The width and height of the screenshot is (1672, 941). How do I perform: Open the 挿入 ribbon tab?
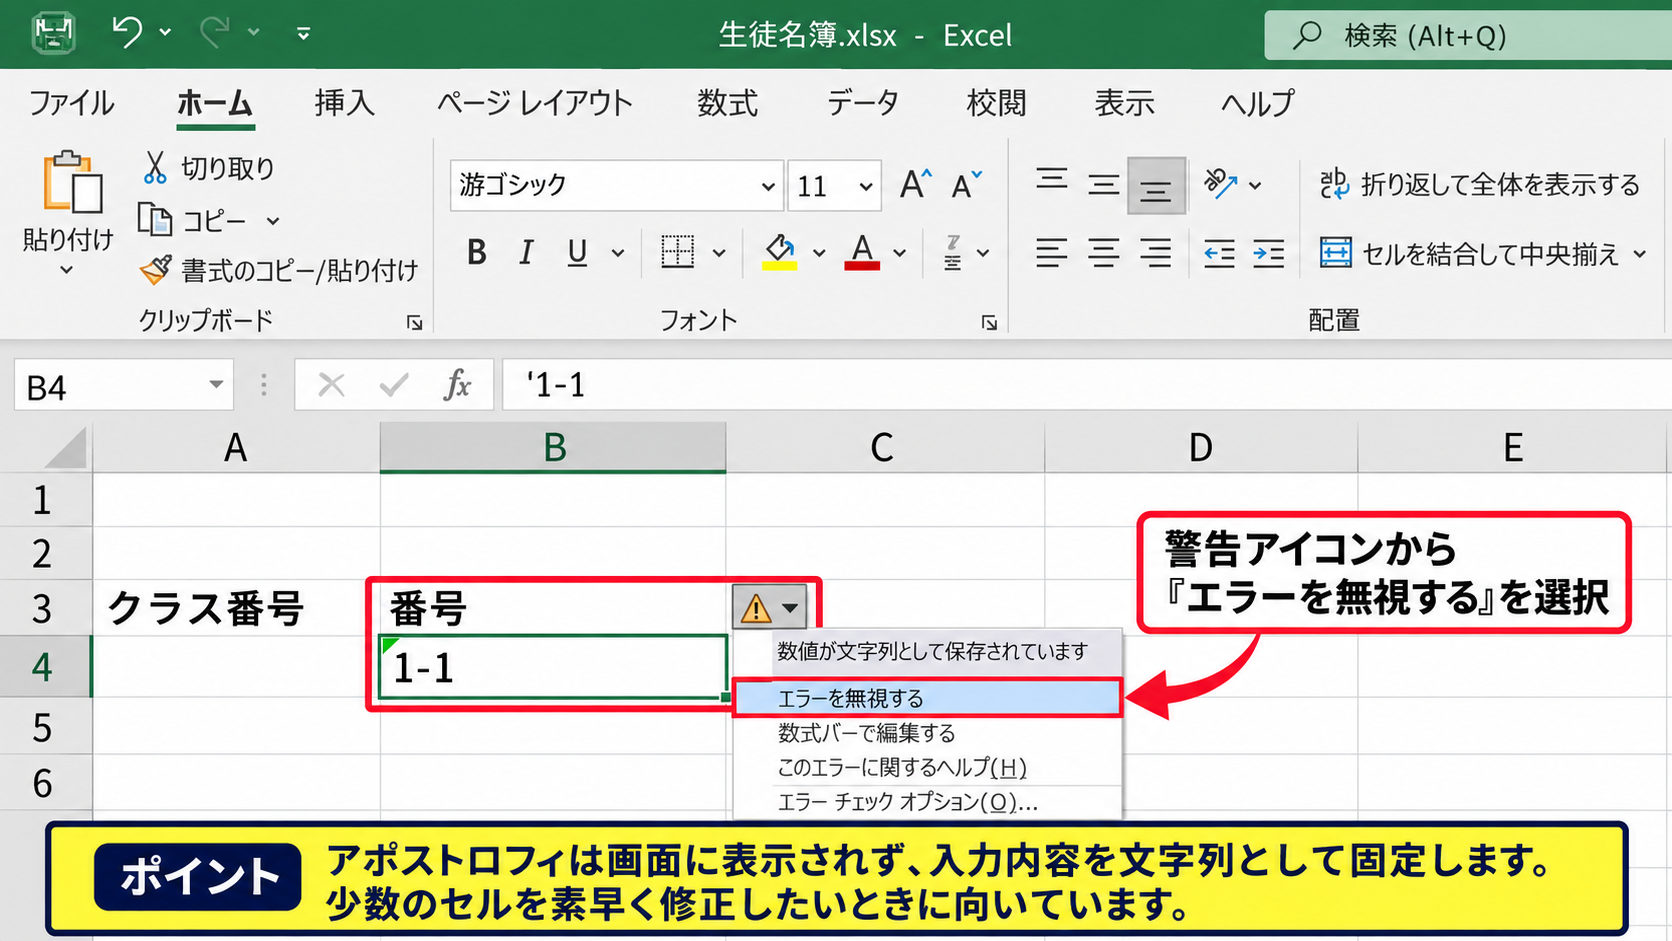coord(345,103)
